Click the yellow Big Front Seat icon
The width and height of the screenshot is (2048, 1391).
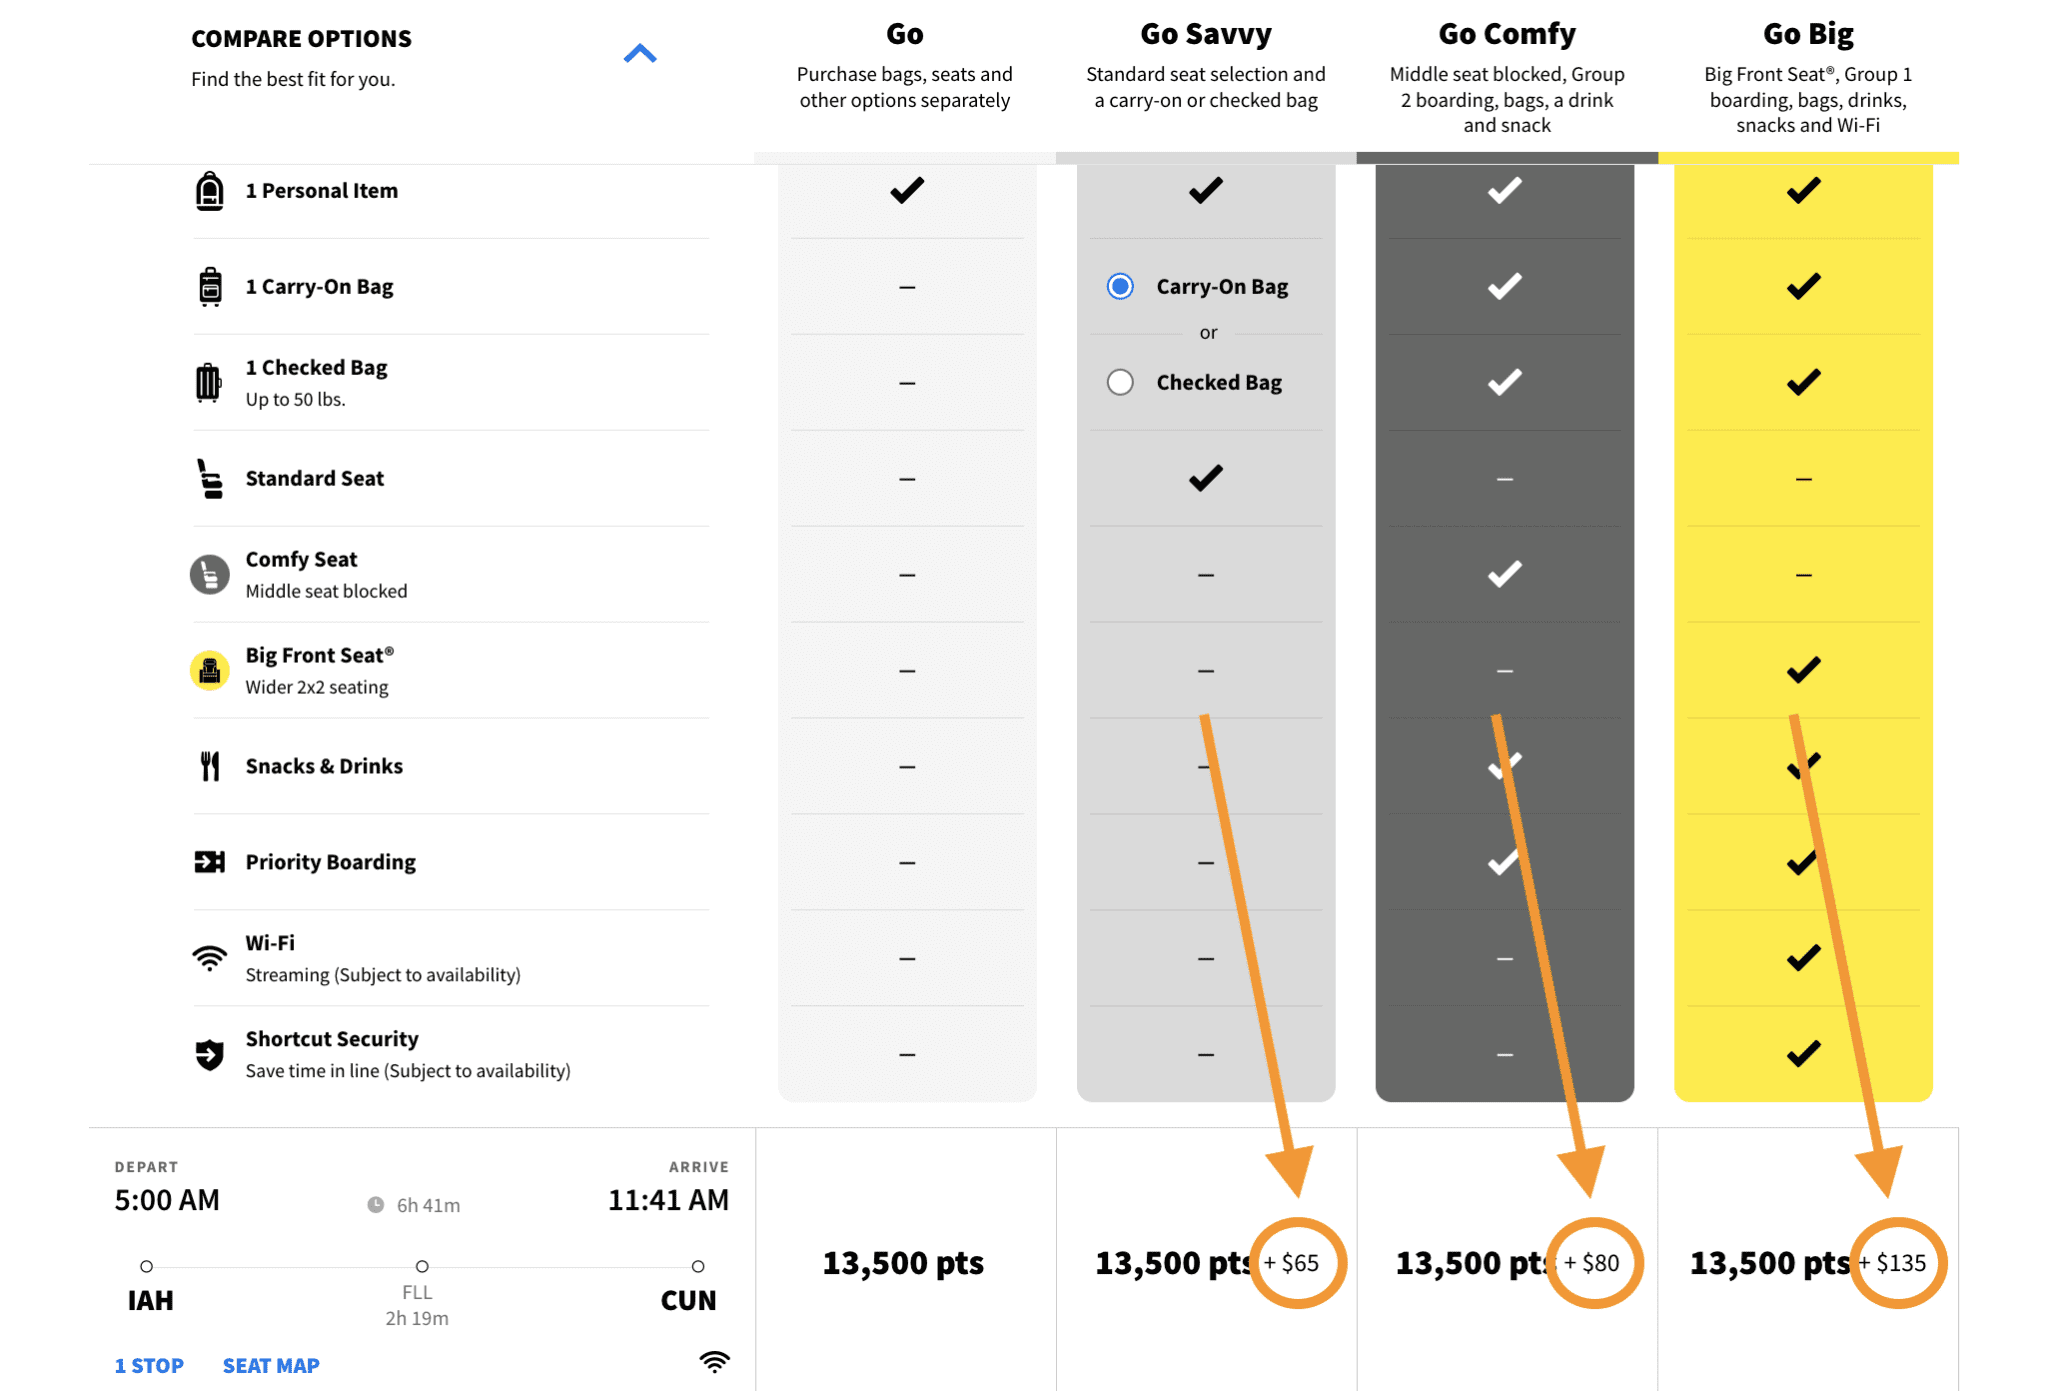coord(209,670)
